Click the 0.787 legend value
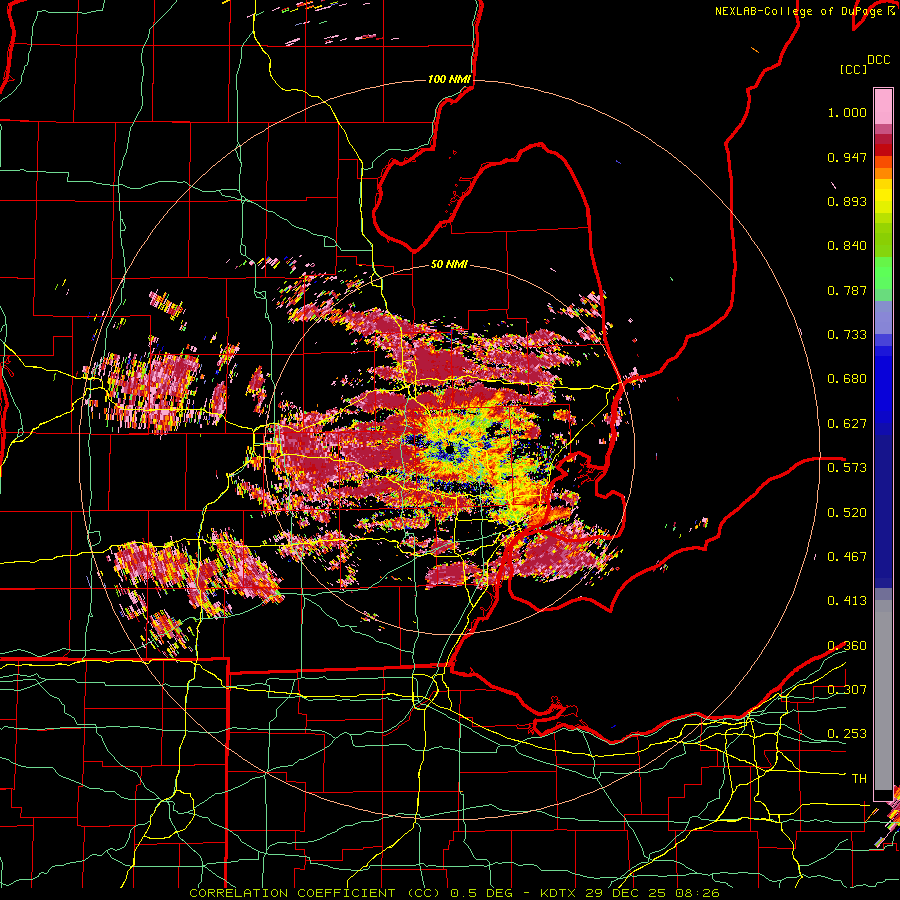Image resolution: width=900 pixels, height=900 pixels. click(847, 290)
